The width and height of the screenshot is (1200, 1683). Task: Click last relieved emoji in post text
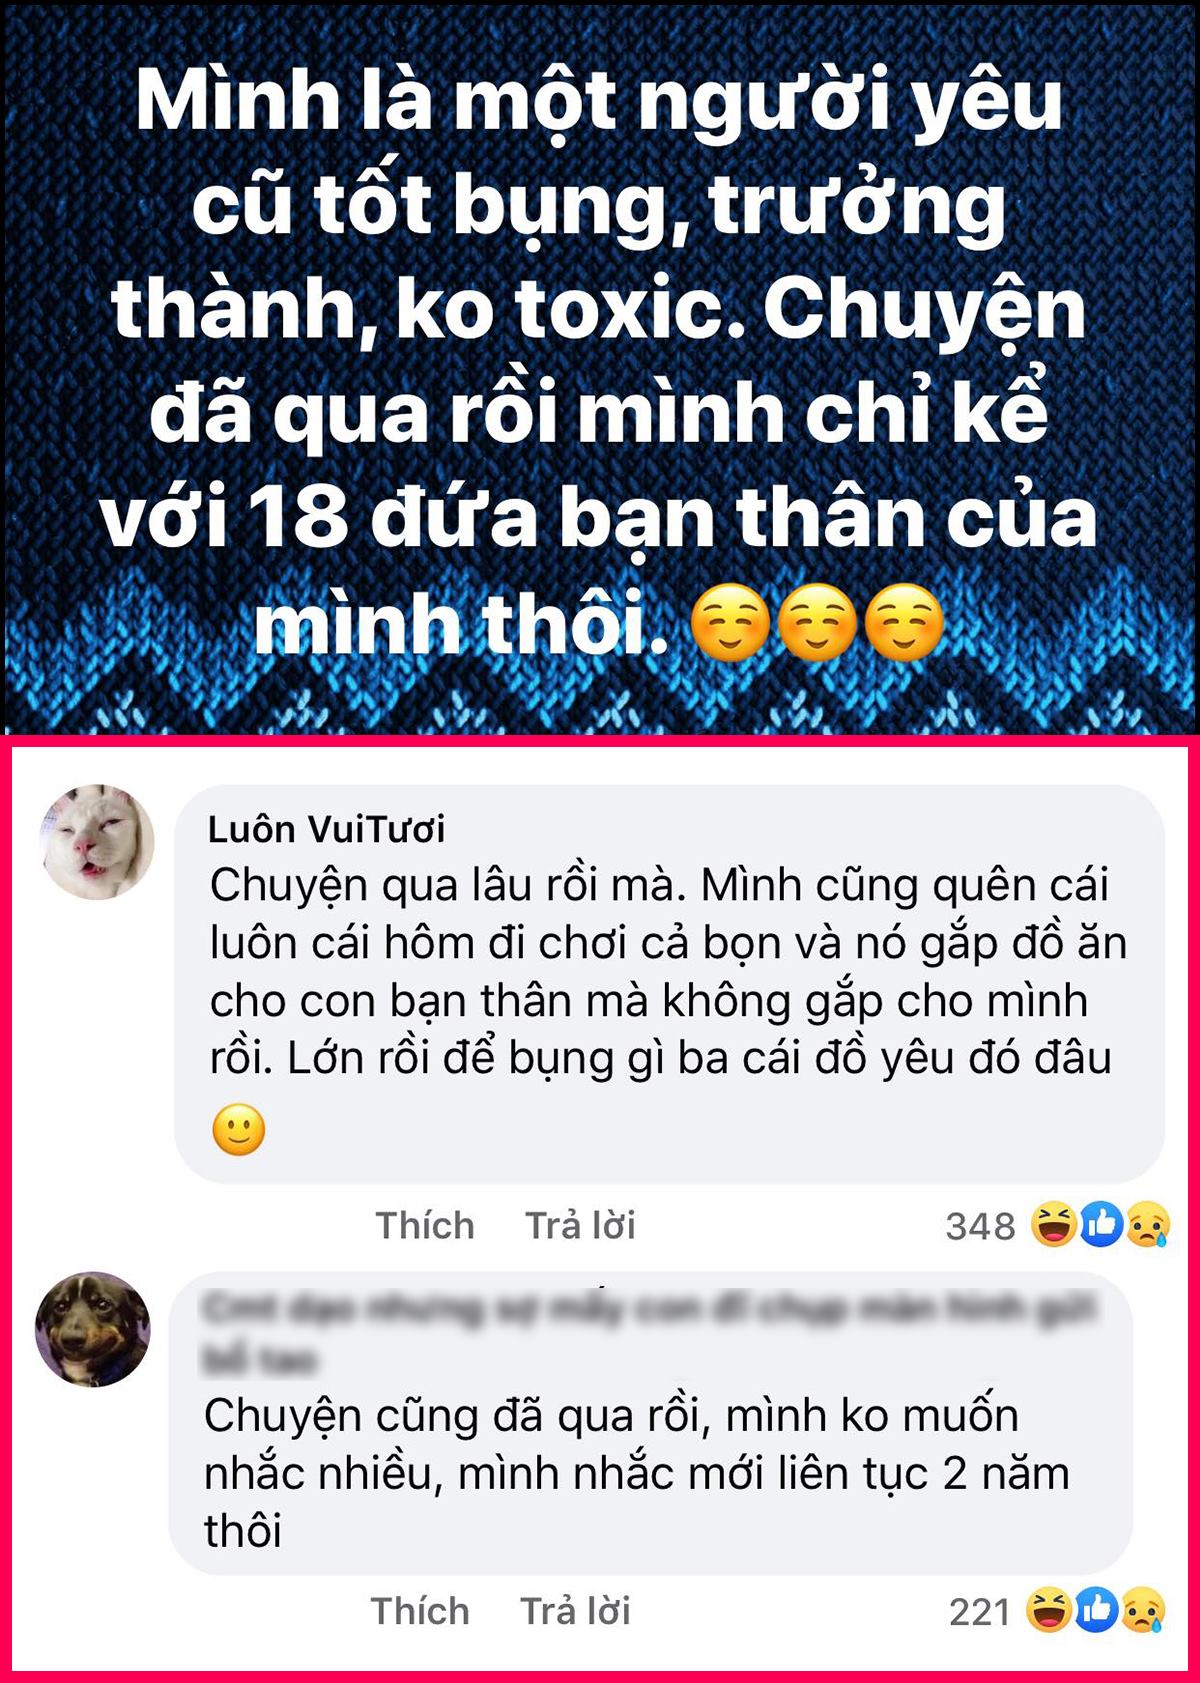(x=904, y=625)
